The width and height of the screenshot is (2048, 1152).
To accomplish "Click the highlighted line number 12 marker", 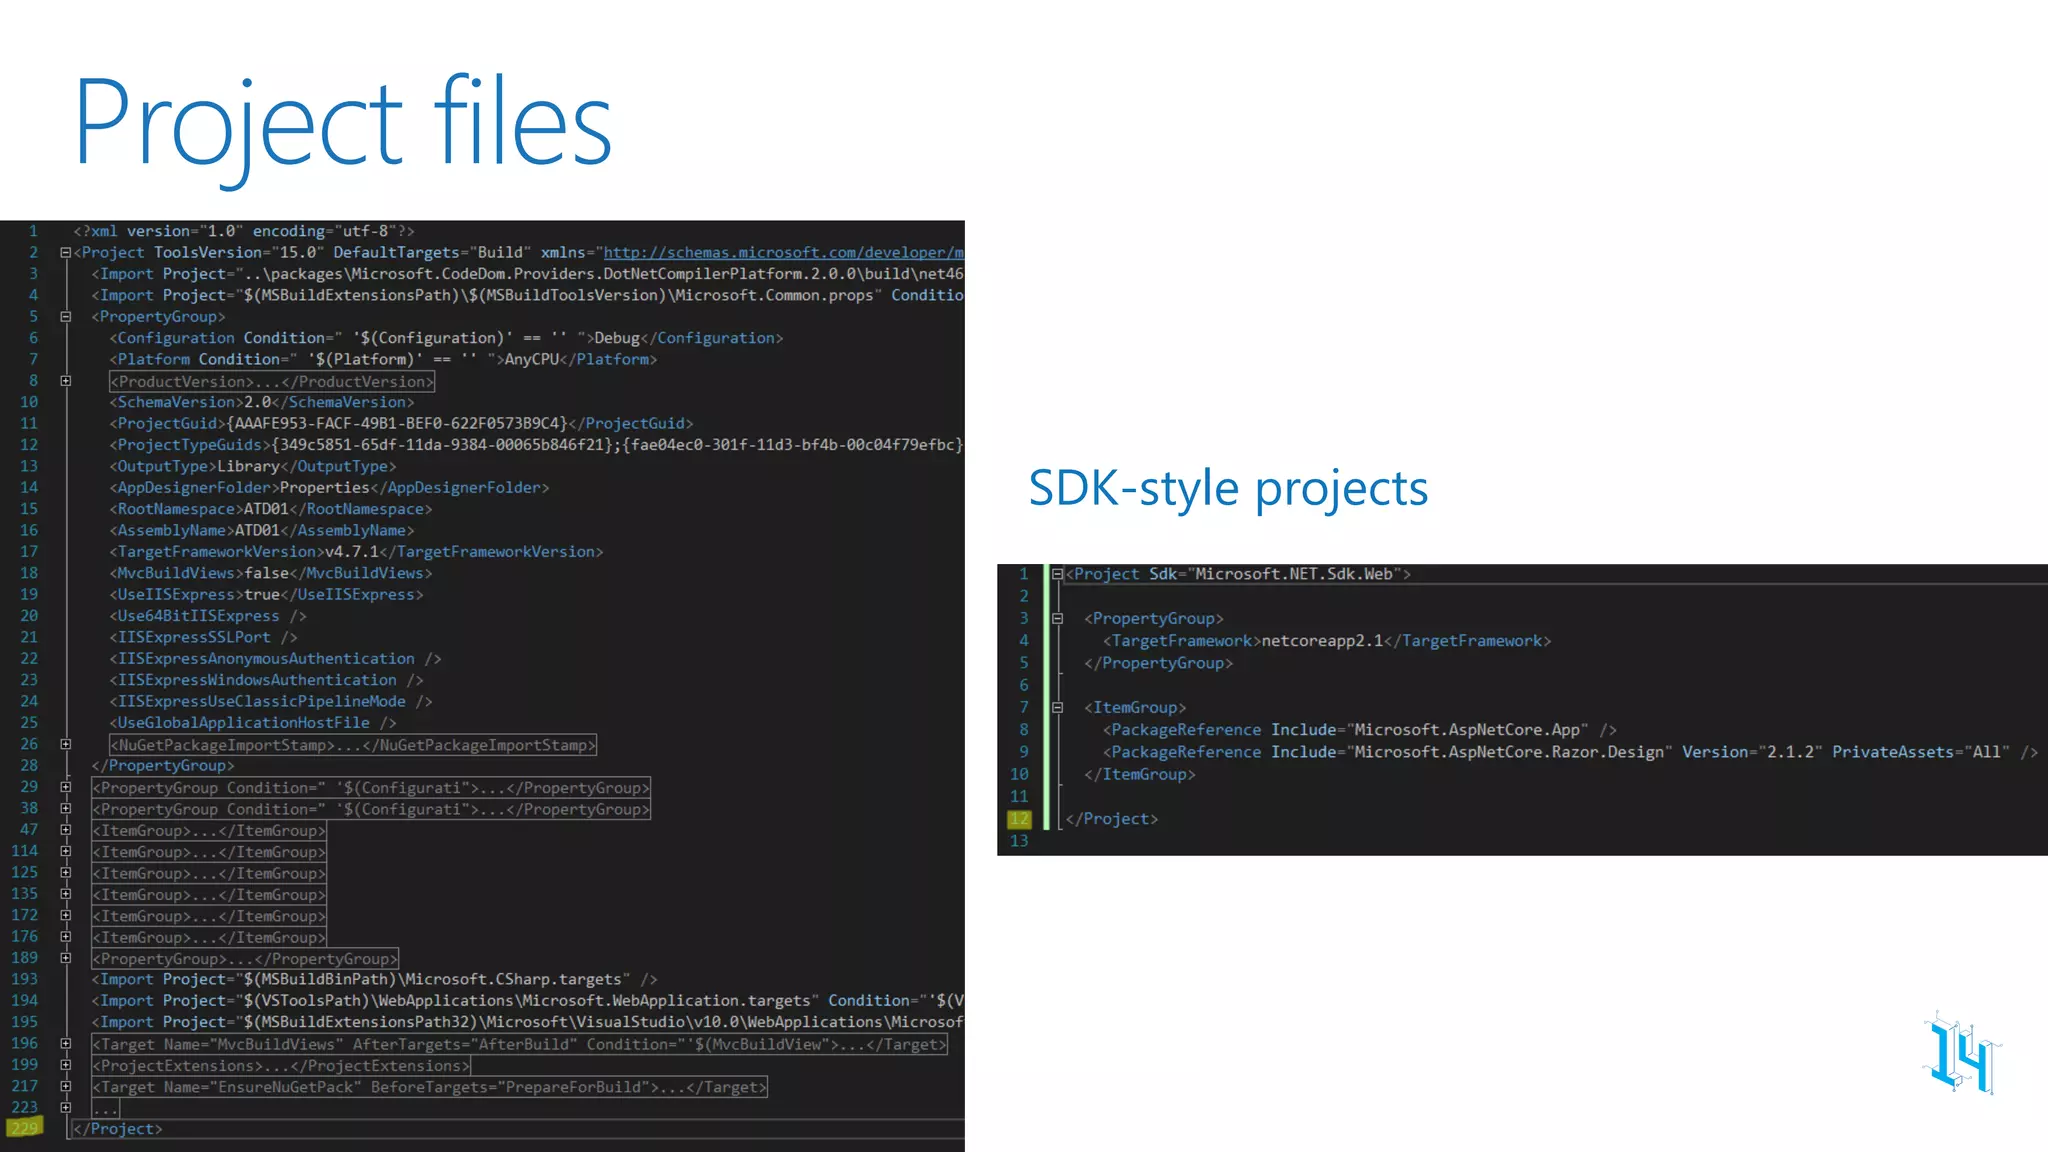I will pos(1019,819).
